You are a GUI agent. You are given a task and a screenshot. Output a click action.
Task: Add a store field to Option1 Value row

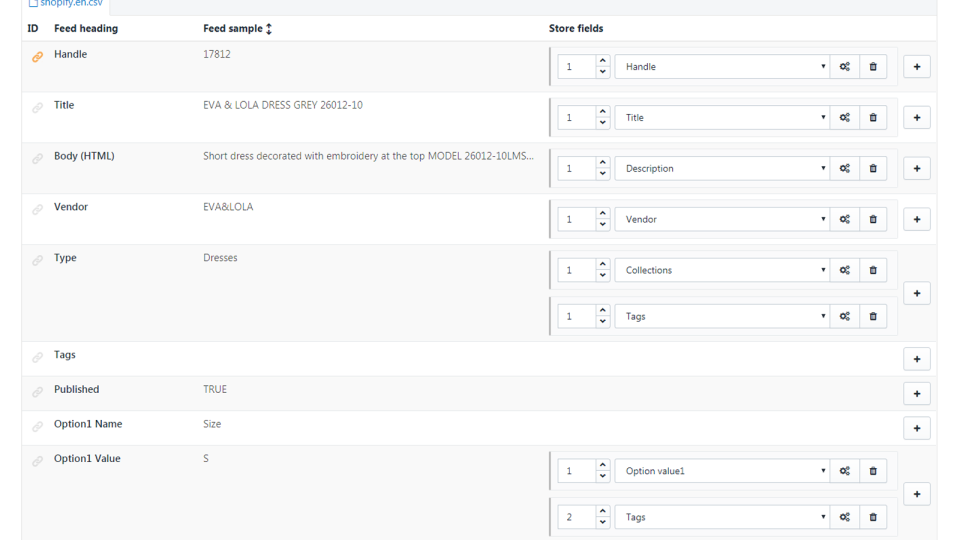pyautogui.click(x=917, y=494)
